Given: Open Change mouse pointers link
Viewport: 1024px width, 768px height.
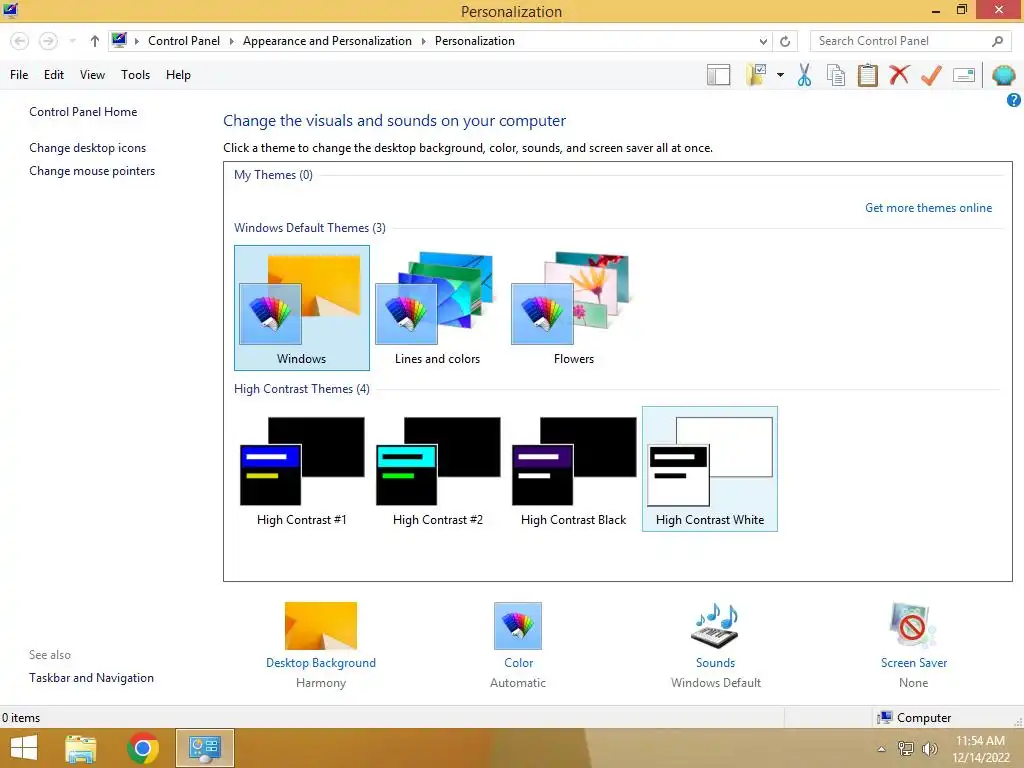Looking at the screenshot, I should coord(92,171).
